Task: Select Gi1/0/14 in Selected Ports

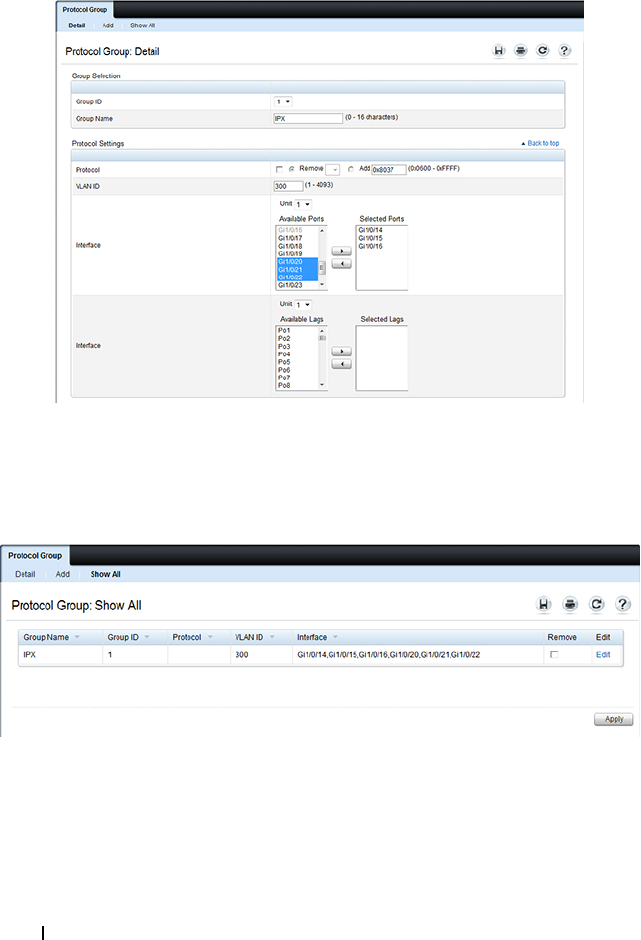Action: 371,230
